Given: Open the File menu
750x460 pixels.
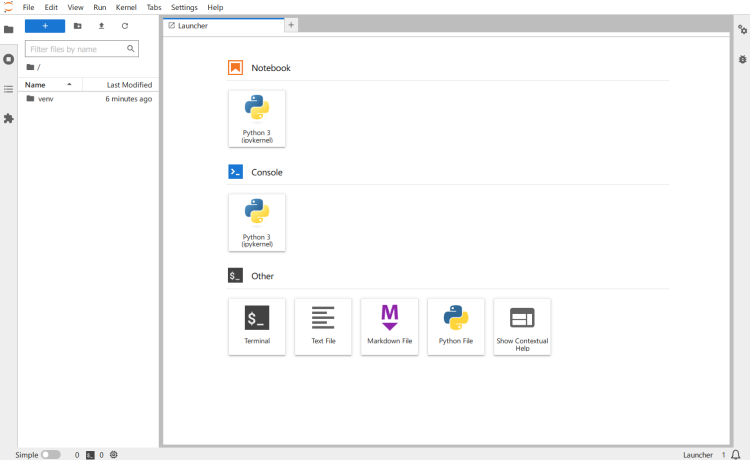Looking at the screenshot, I should (28, 7).
